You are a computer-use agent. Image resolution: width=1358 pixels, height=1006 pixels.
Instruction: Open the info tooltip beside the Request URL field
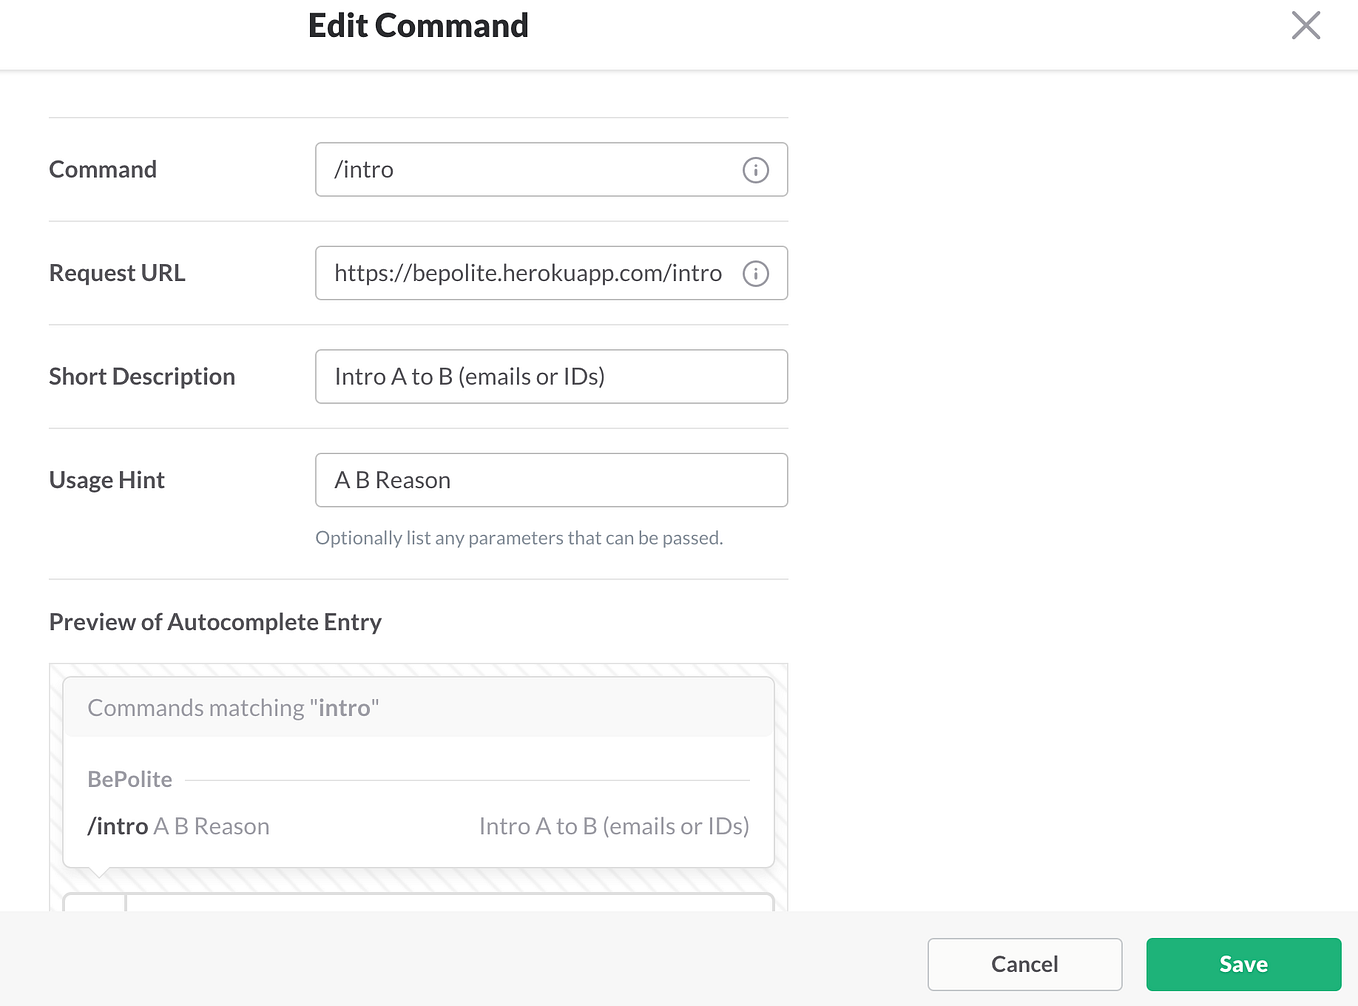pos(756,273)
